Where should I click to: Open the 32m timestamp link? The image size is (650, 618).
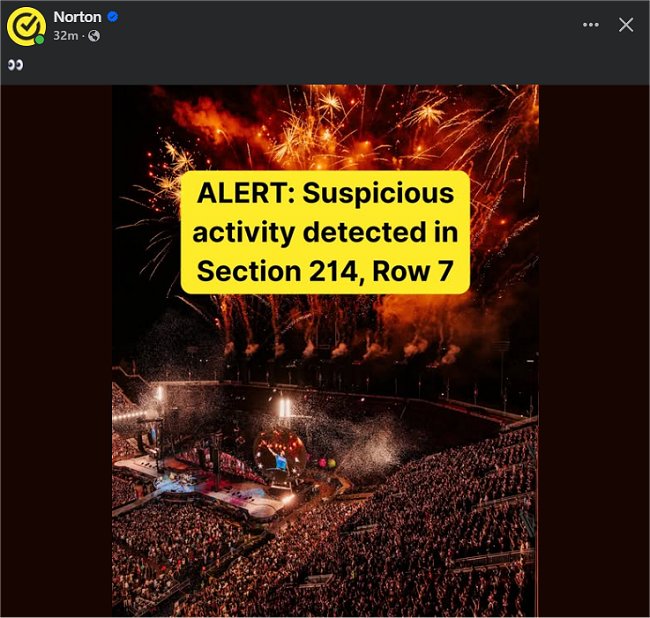tap(65, 36)
